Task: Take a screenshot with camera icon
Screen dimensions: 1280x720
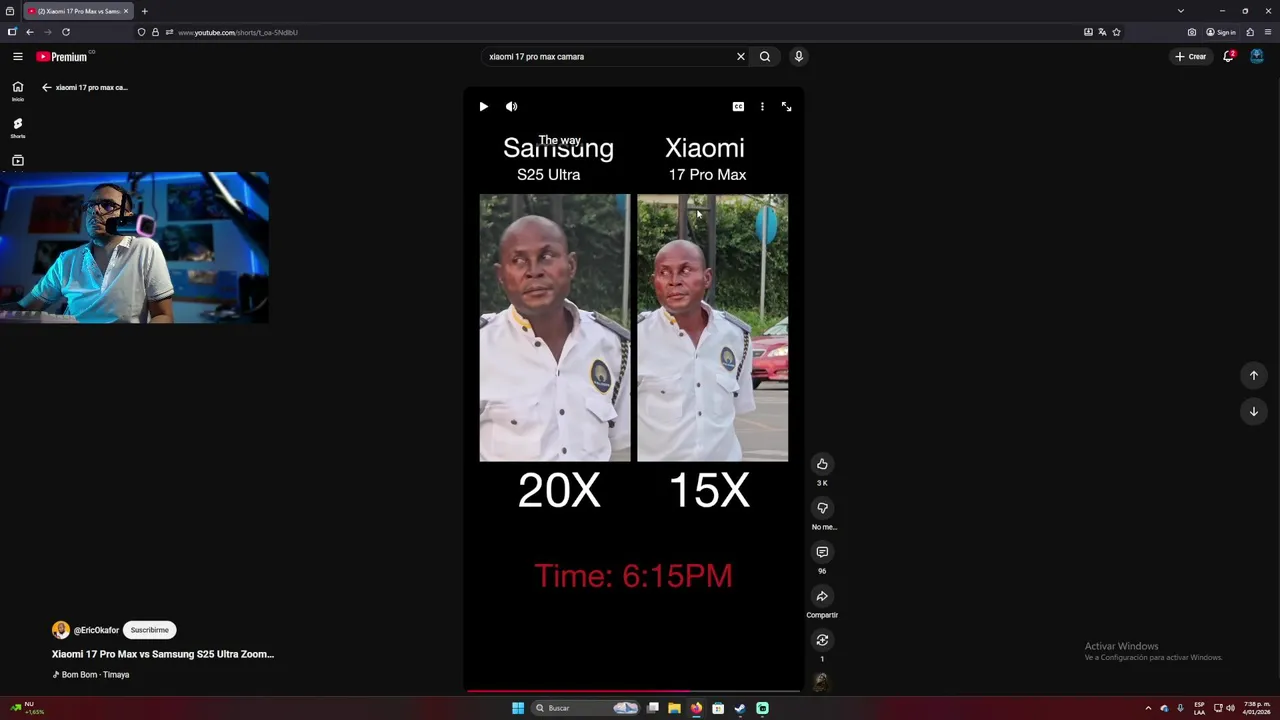Action: (1192, 32)
